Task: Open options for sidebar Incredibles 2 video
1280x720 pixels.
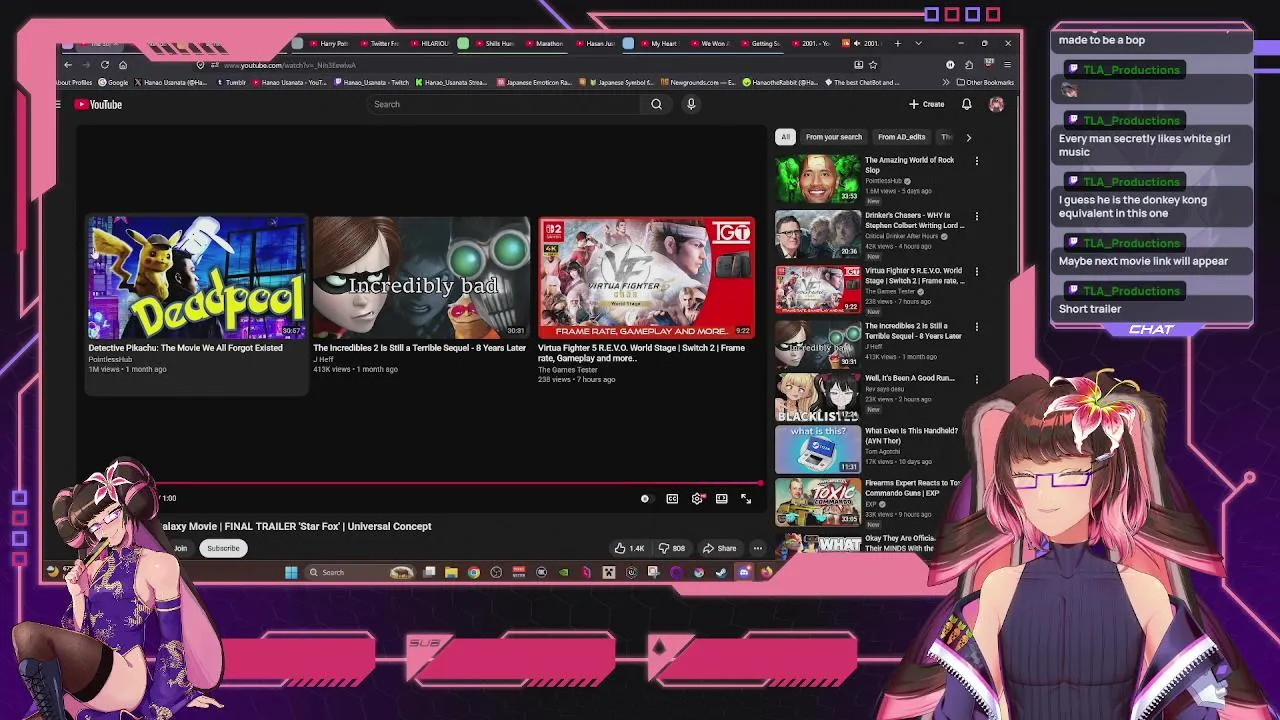Action: [x=977, y=326]
